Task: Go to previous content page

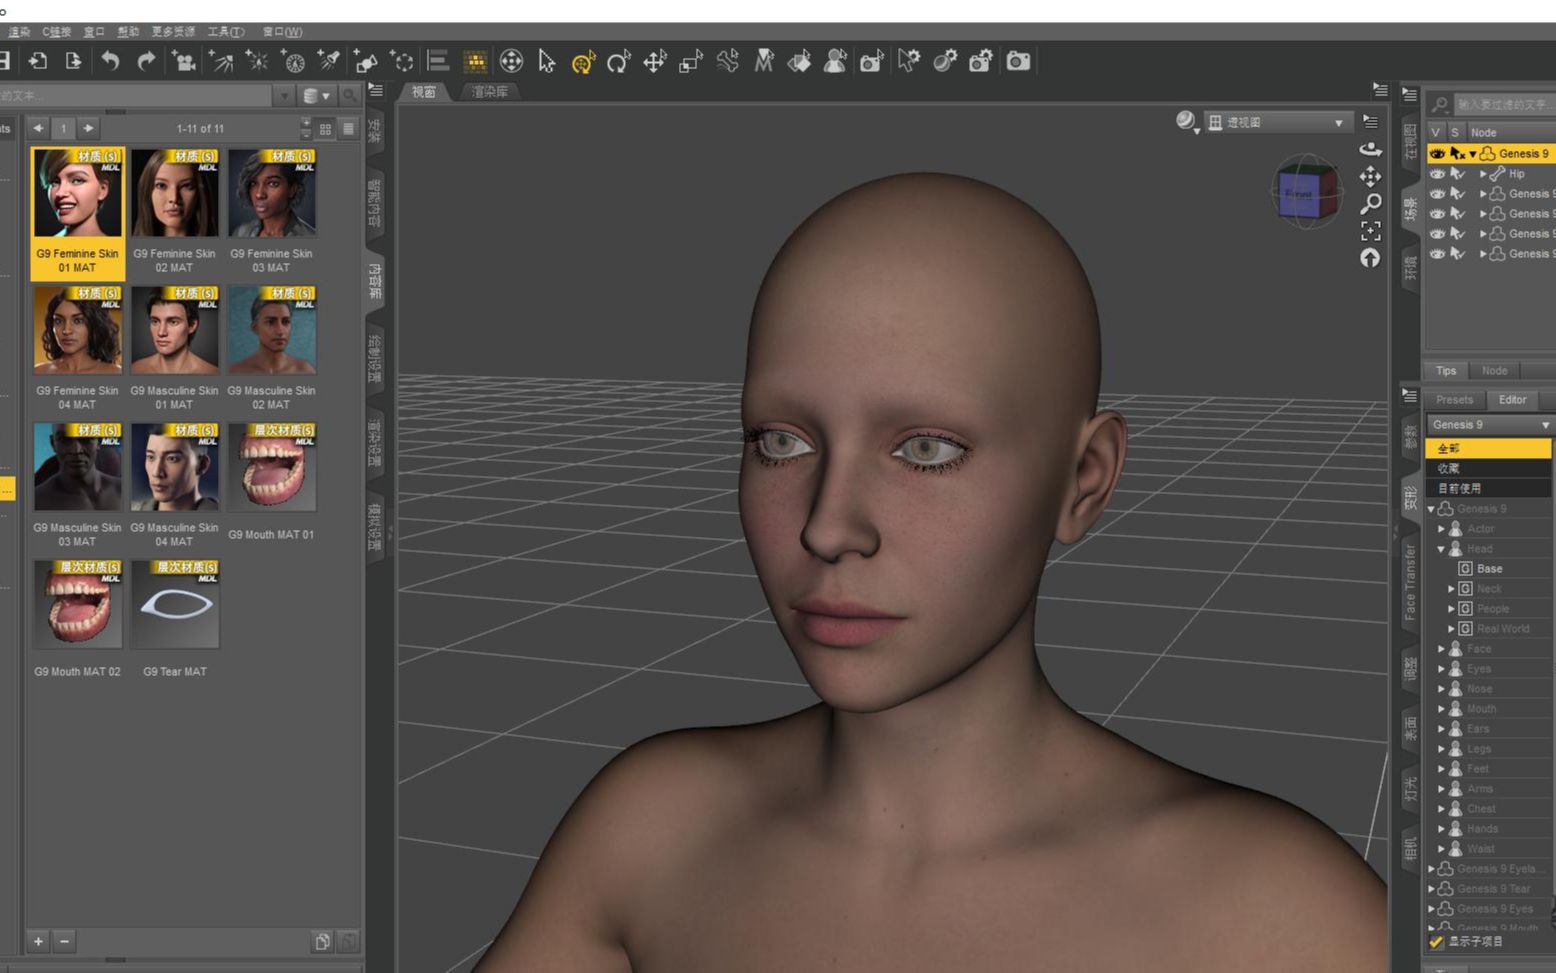Action: click(x=38, y=128)
